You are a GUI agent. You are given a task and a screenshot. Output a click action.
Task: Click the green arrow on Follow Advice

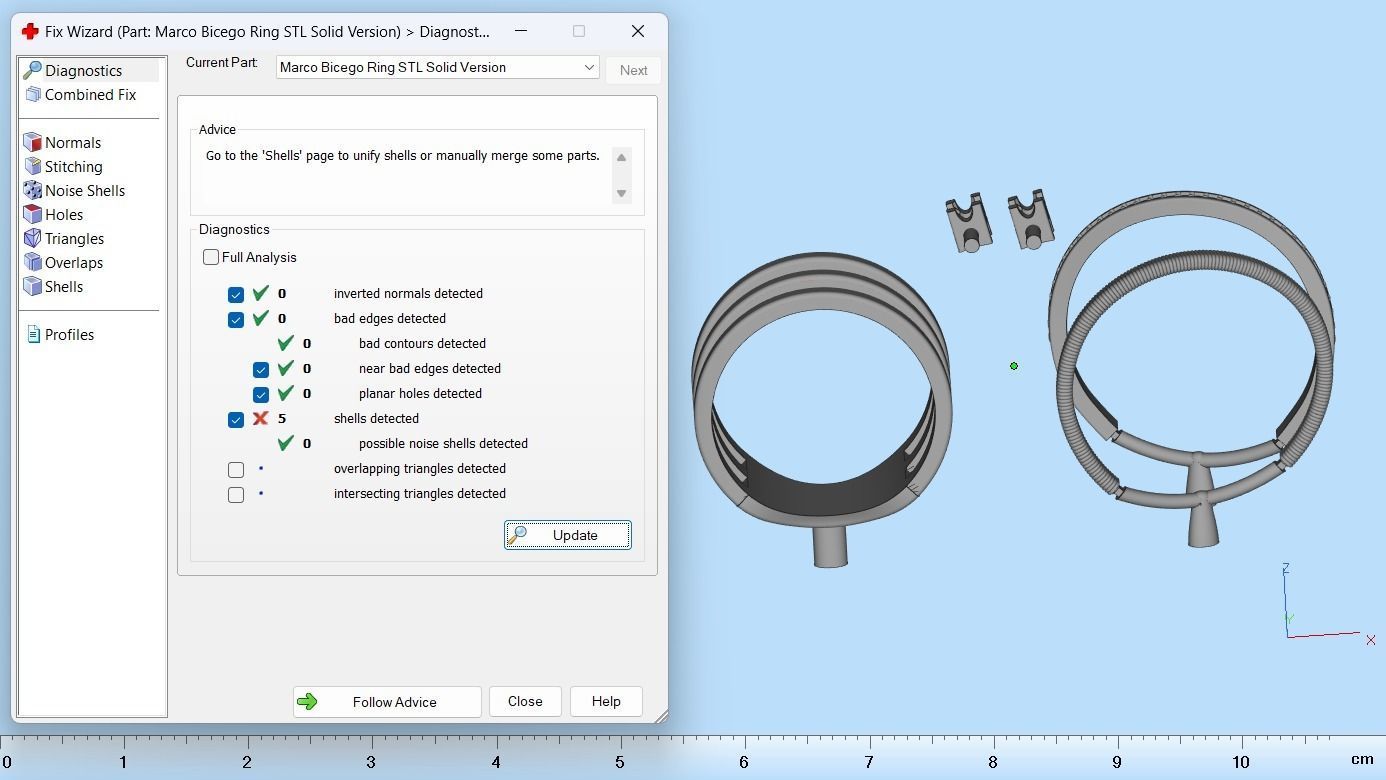point(307,702)
